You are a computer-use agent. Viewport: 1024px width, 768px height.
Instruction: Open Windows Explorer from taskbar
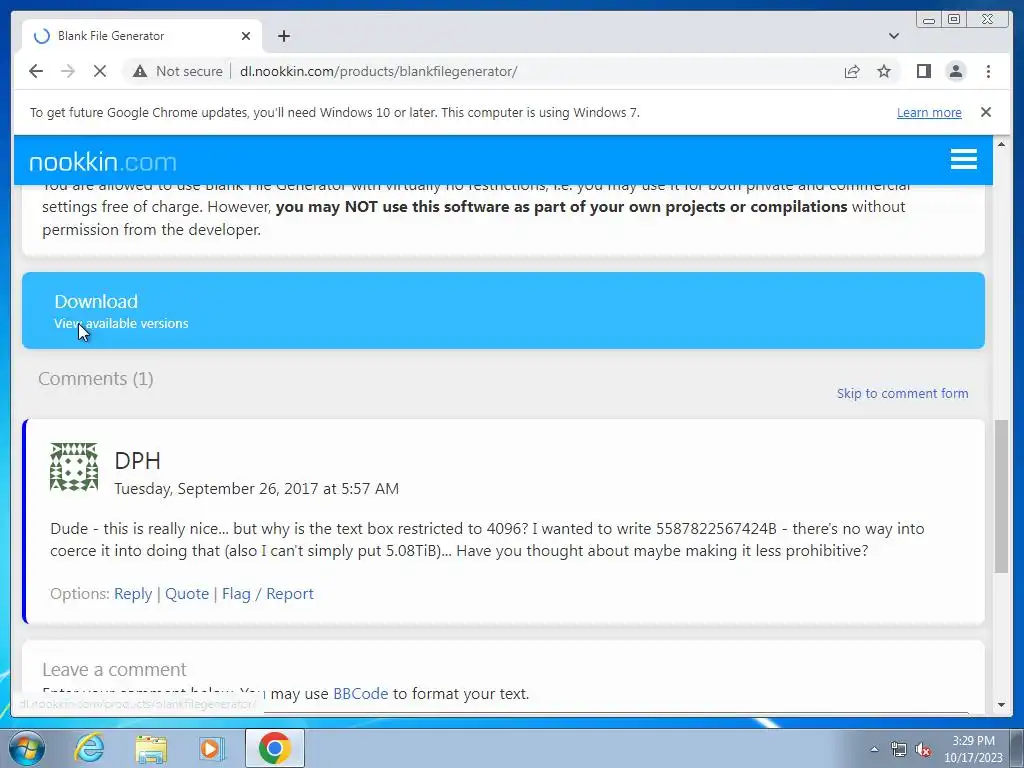[x=151, y=749]
